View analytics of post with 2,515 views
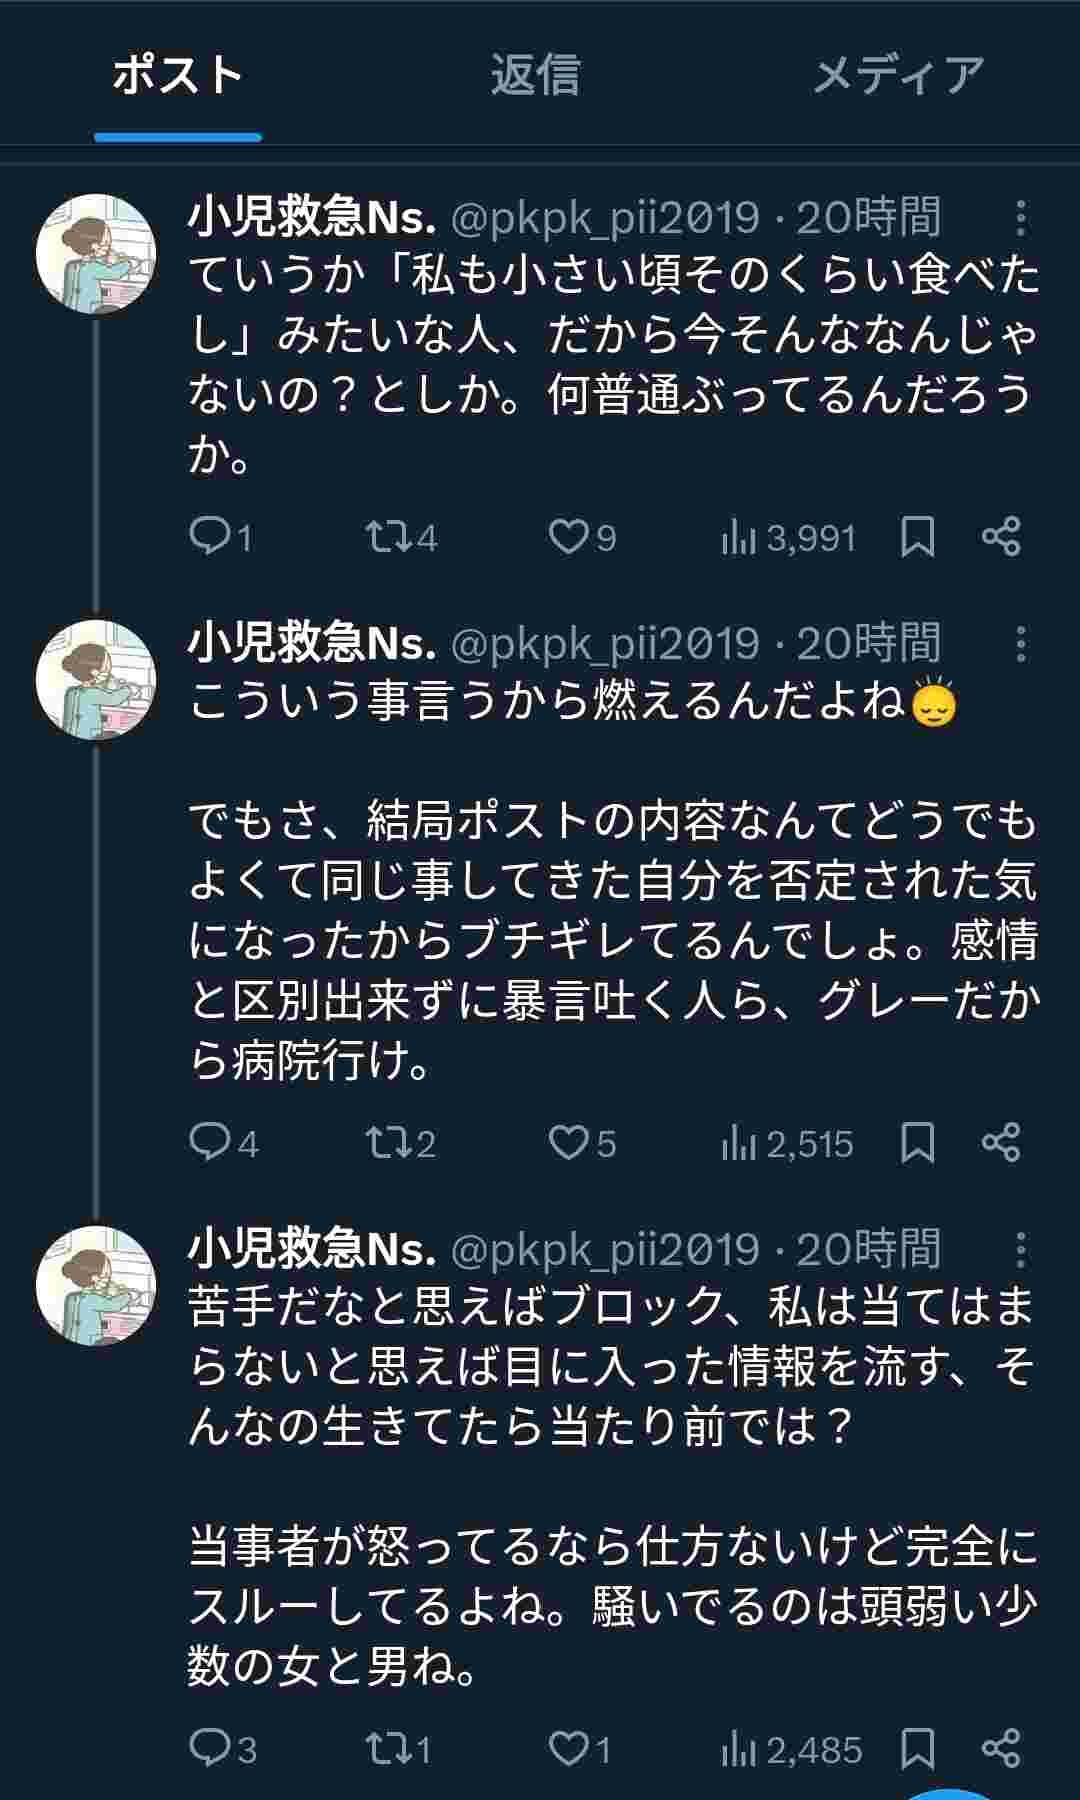Screen dimensions: 1080x1800 [787, 1143]
